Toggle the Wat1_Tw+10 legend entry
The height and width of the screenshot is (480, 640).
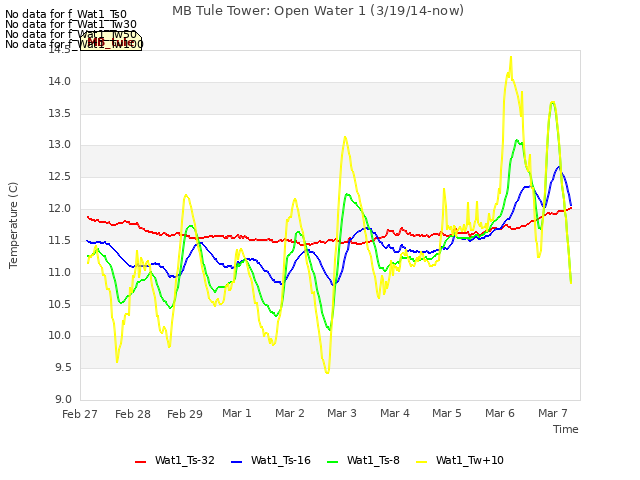point(460,460)
